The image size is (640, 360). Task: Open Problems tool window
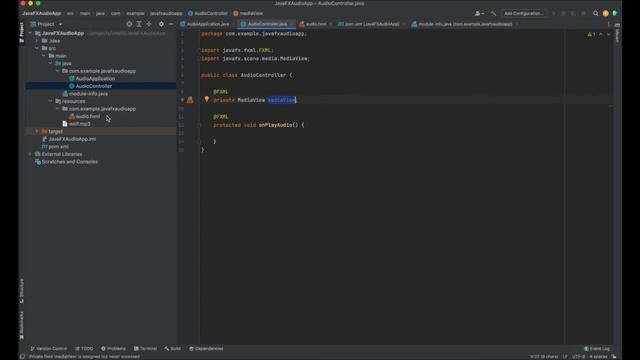113,349
